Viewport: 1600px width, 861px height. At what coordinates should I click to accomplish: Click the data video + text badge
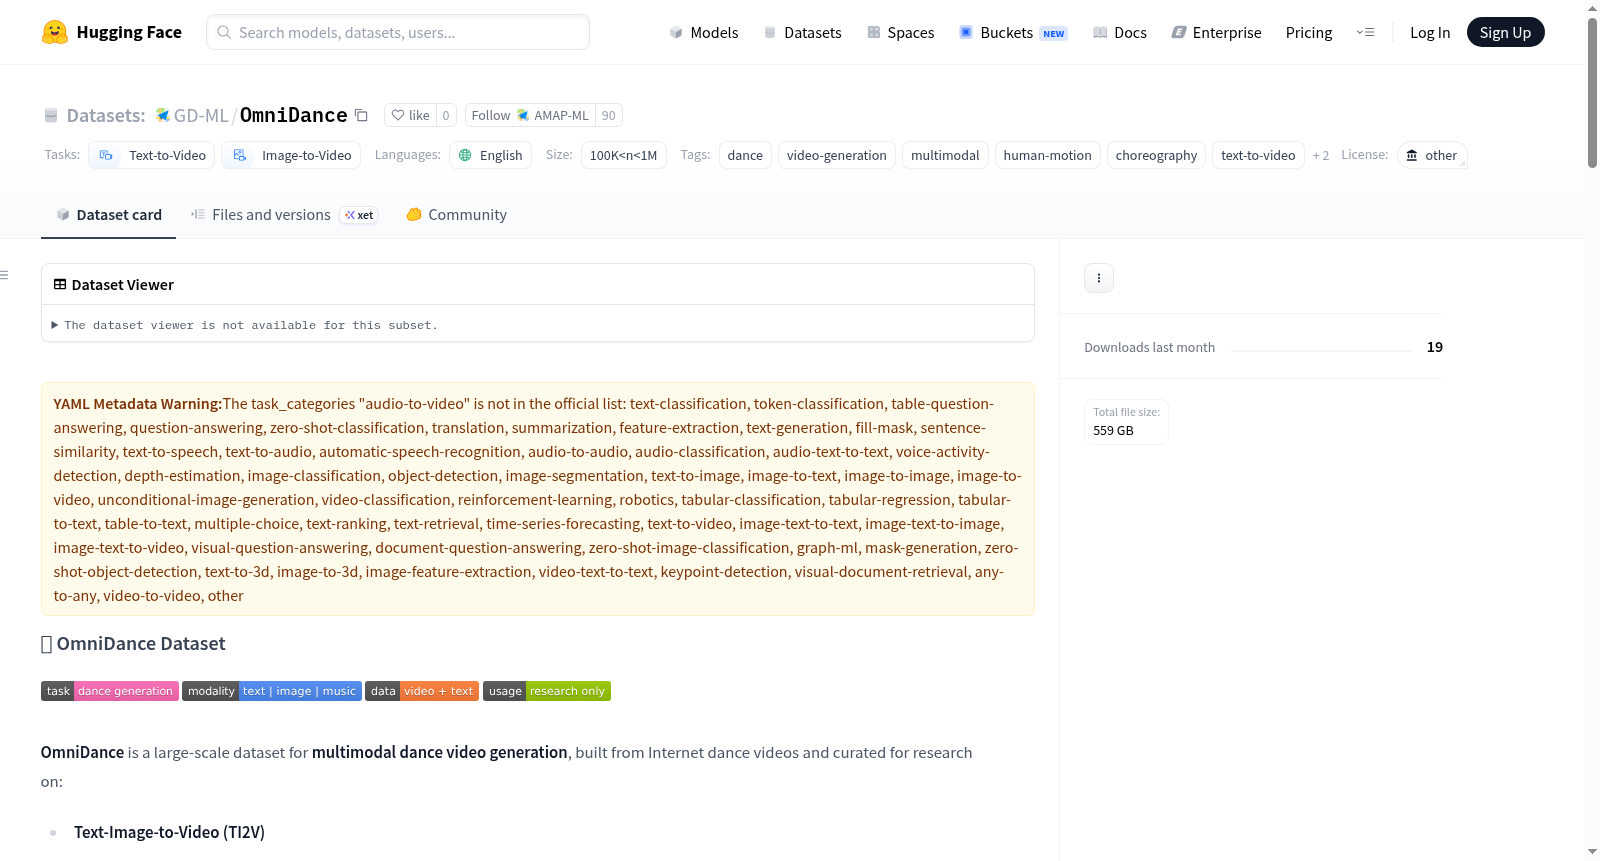(x=422, y=691)
